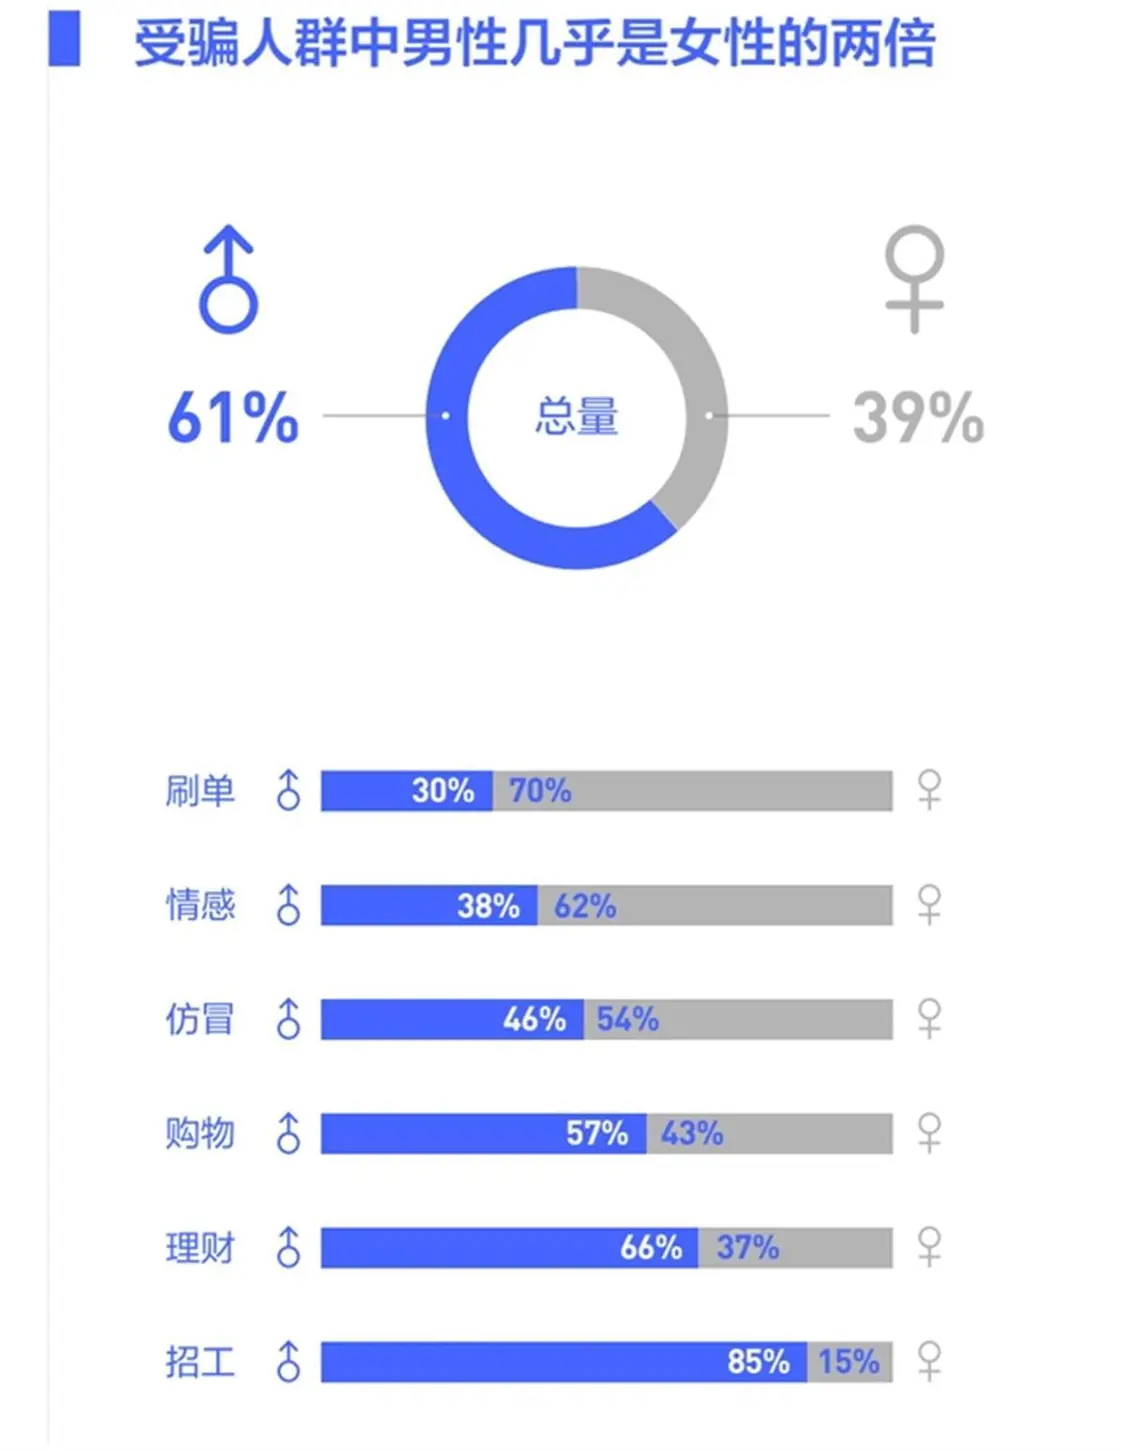The width and height of the screenshot is (1125, 1451).
Task: Click the 39% female percentage text
Action: [x=918, y=417]
